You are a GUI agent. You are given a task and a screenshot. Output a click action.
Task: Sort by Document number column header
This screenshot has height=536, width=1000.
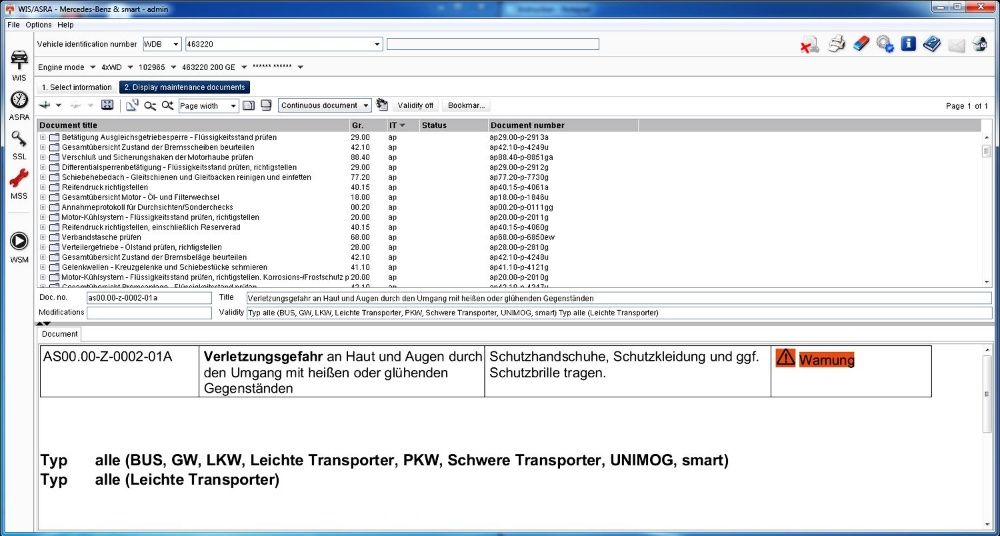coord(564,126)
